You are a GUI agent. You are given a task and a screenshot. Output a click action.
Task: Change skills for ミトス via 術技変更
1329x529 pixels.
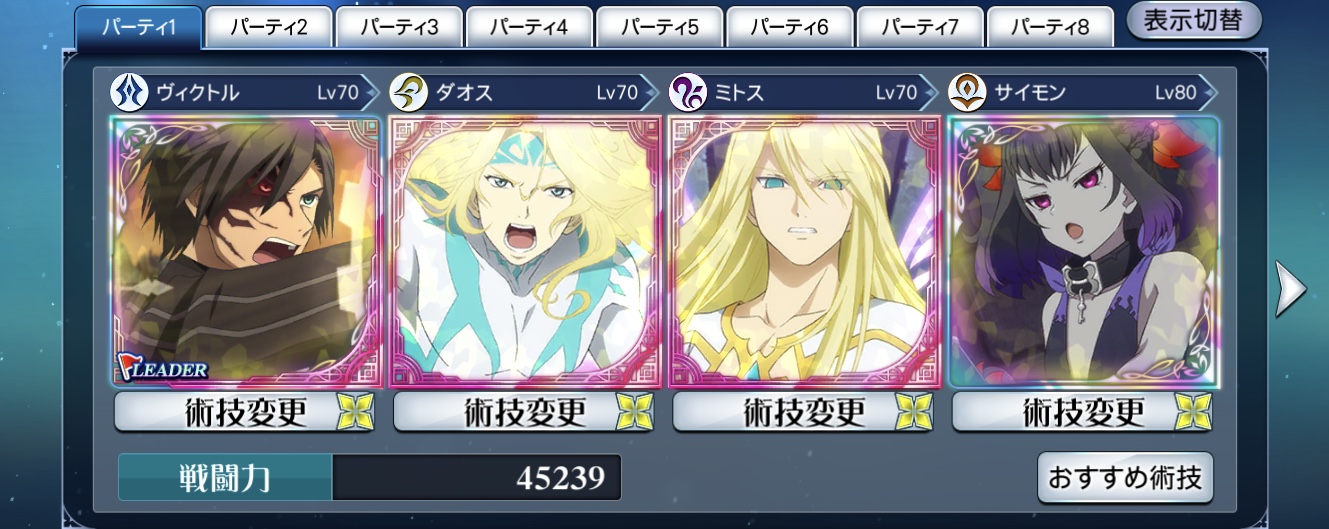point(805,412)
